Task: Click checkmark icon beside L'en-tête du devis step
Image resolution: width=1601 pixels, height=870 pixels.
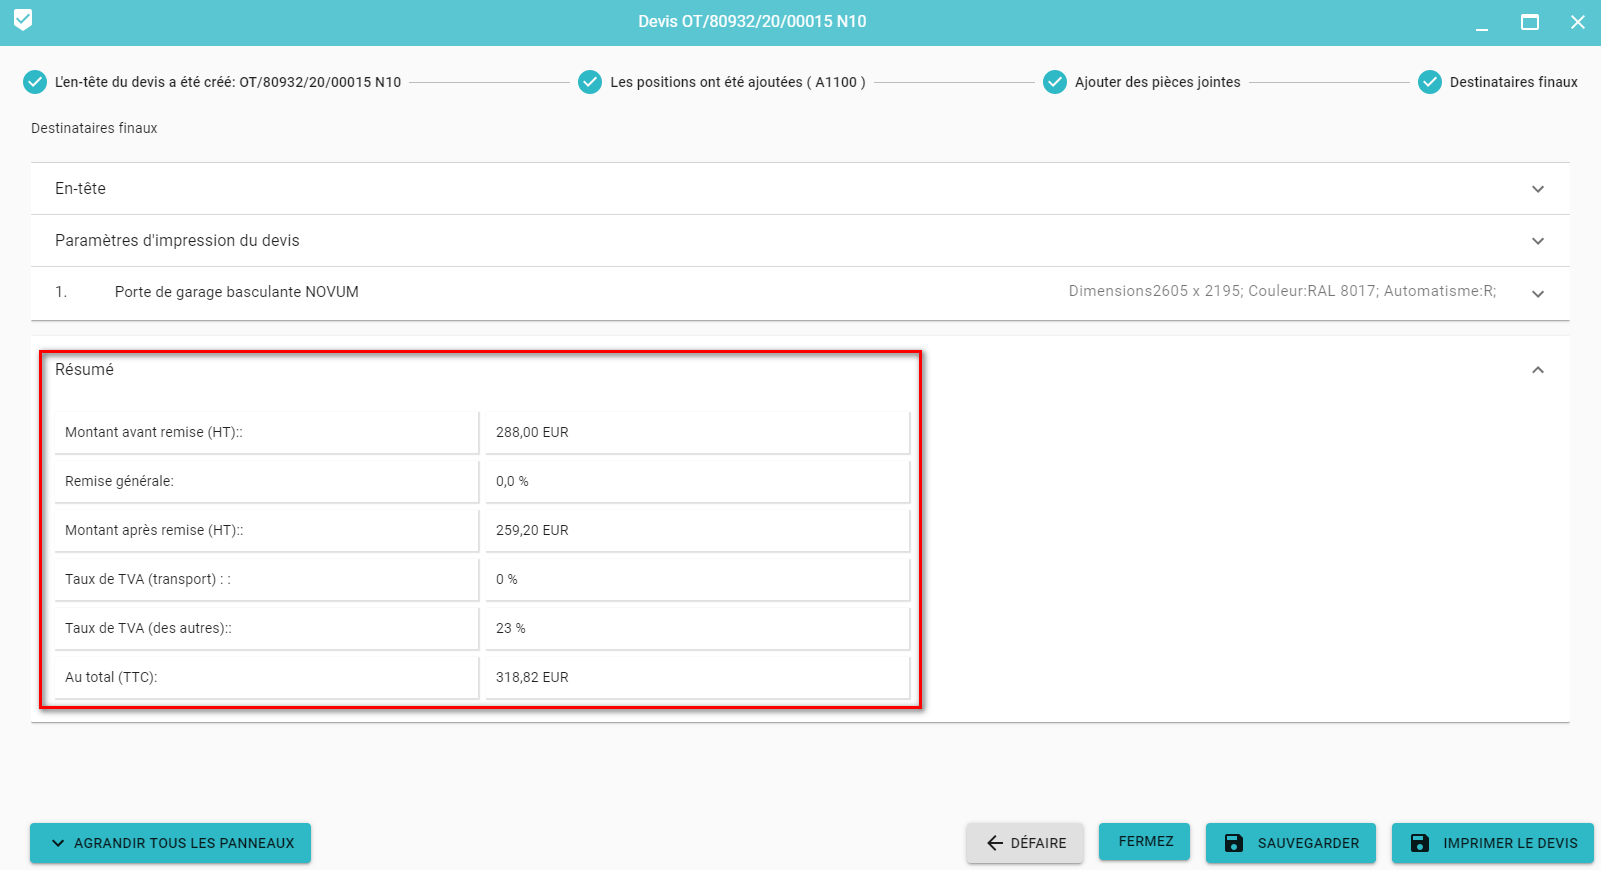Action: [35, 82]
